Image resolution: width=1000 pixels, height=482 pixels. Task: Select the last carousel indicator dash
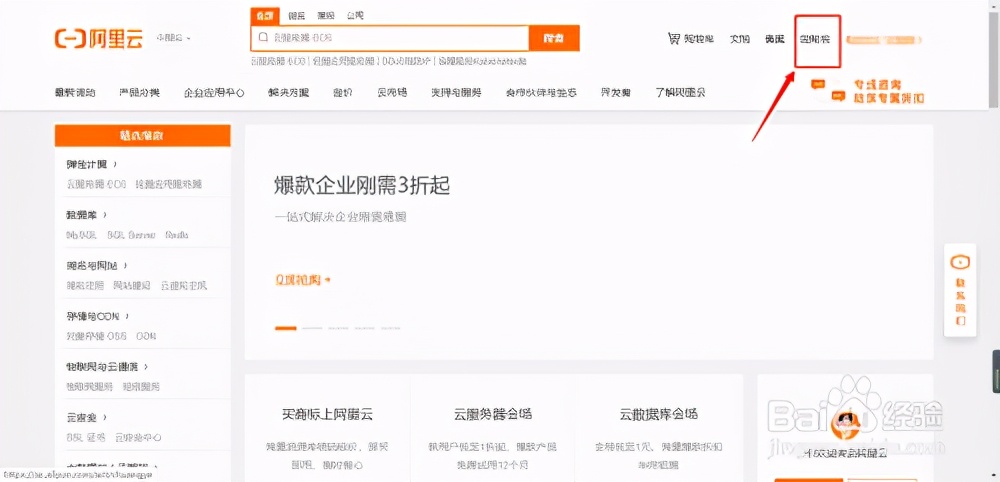[x=392, y=328]
